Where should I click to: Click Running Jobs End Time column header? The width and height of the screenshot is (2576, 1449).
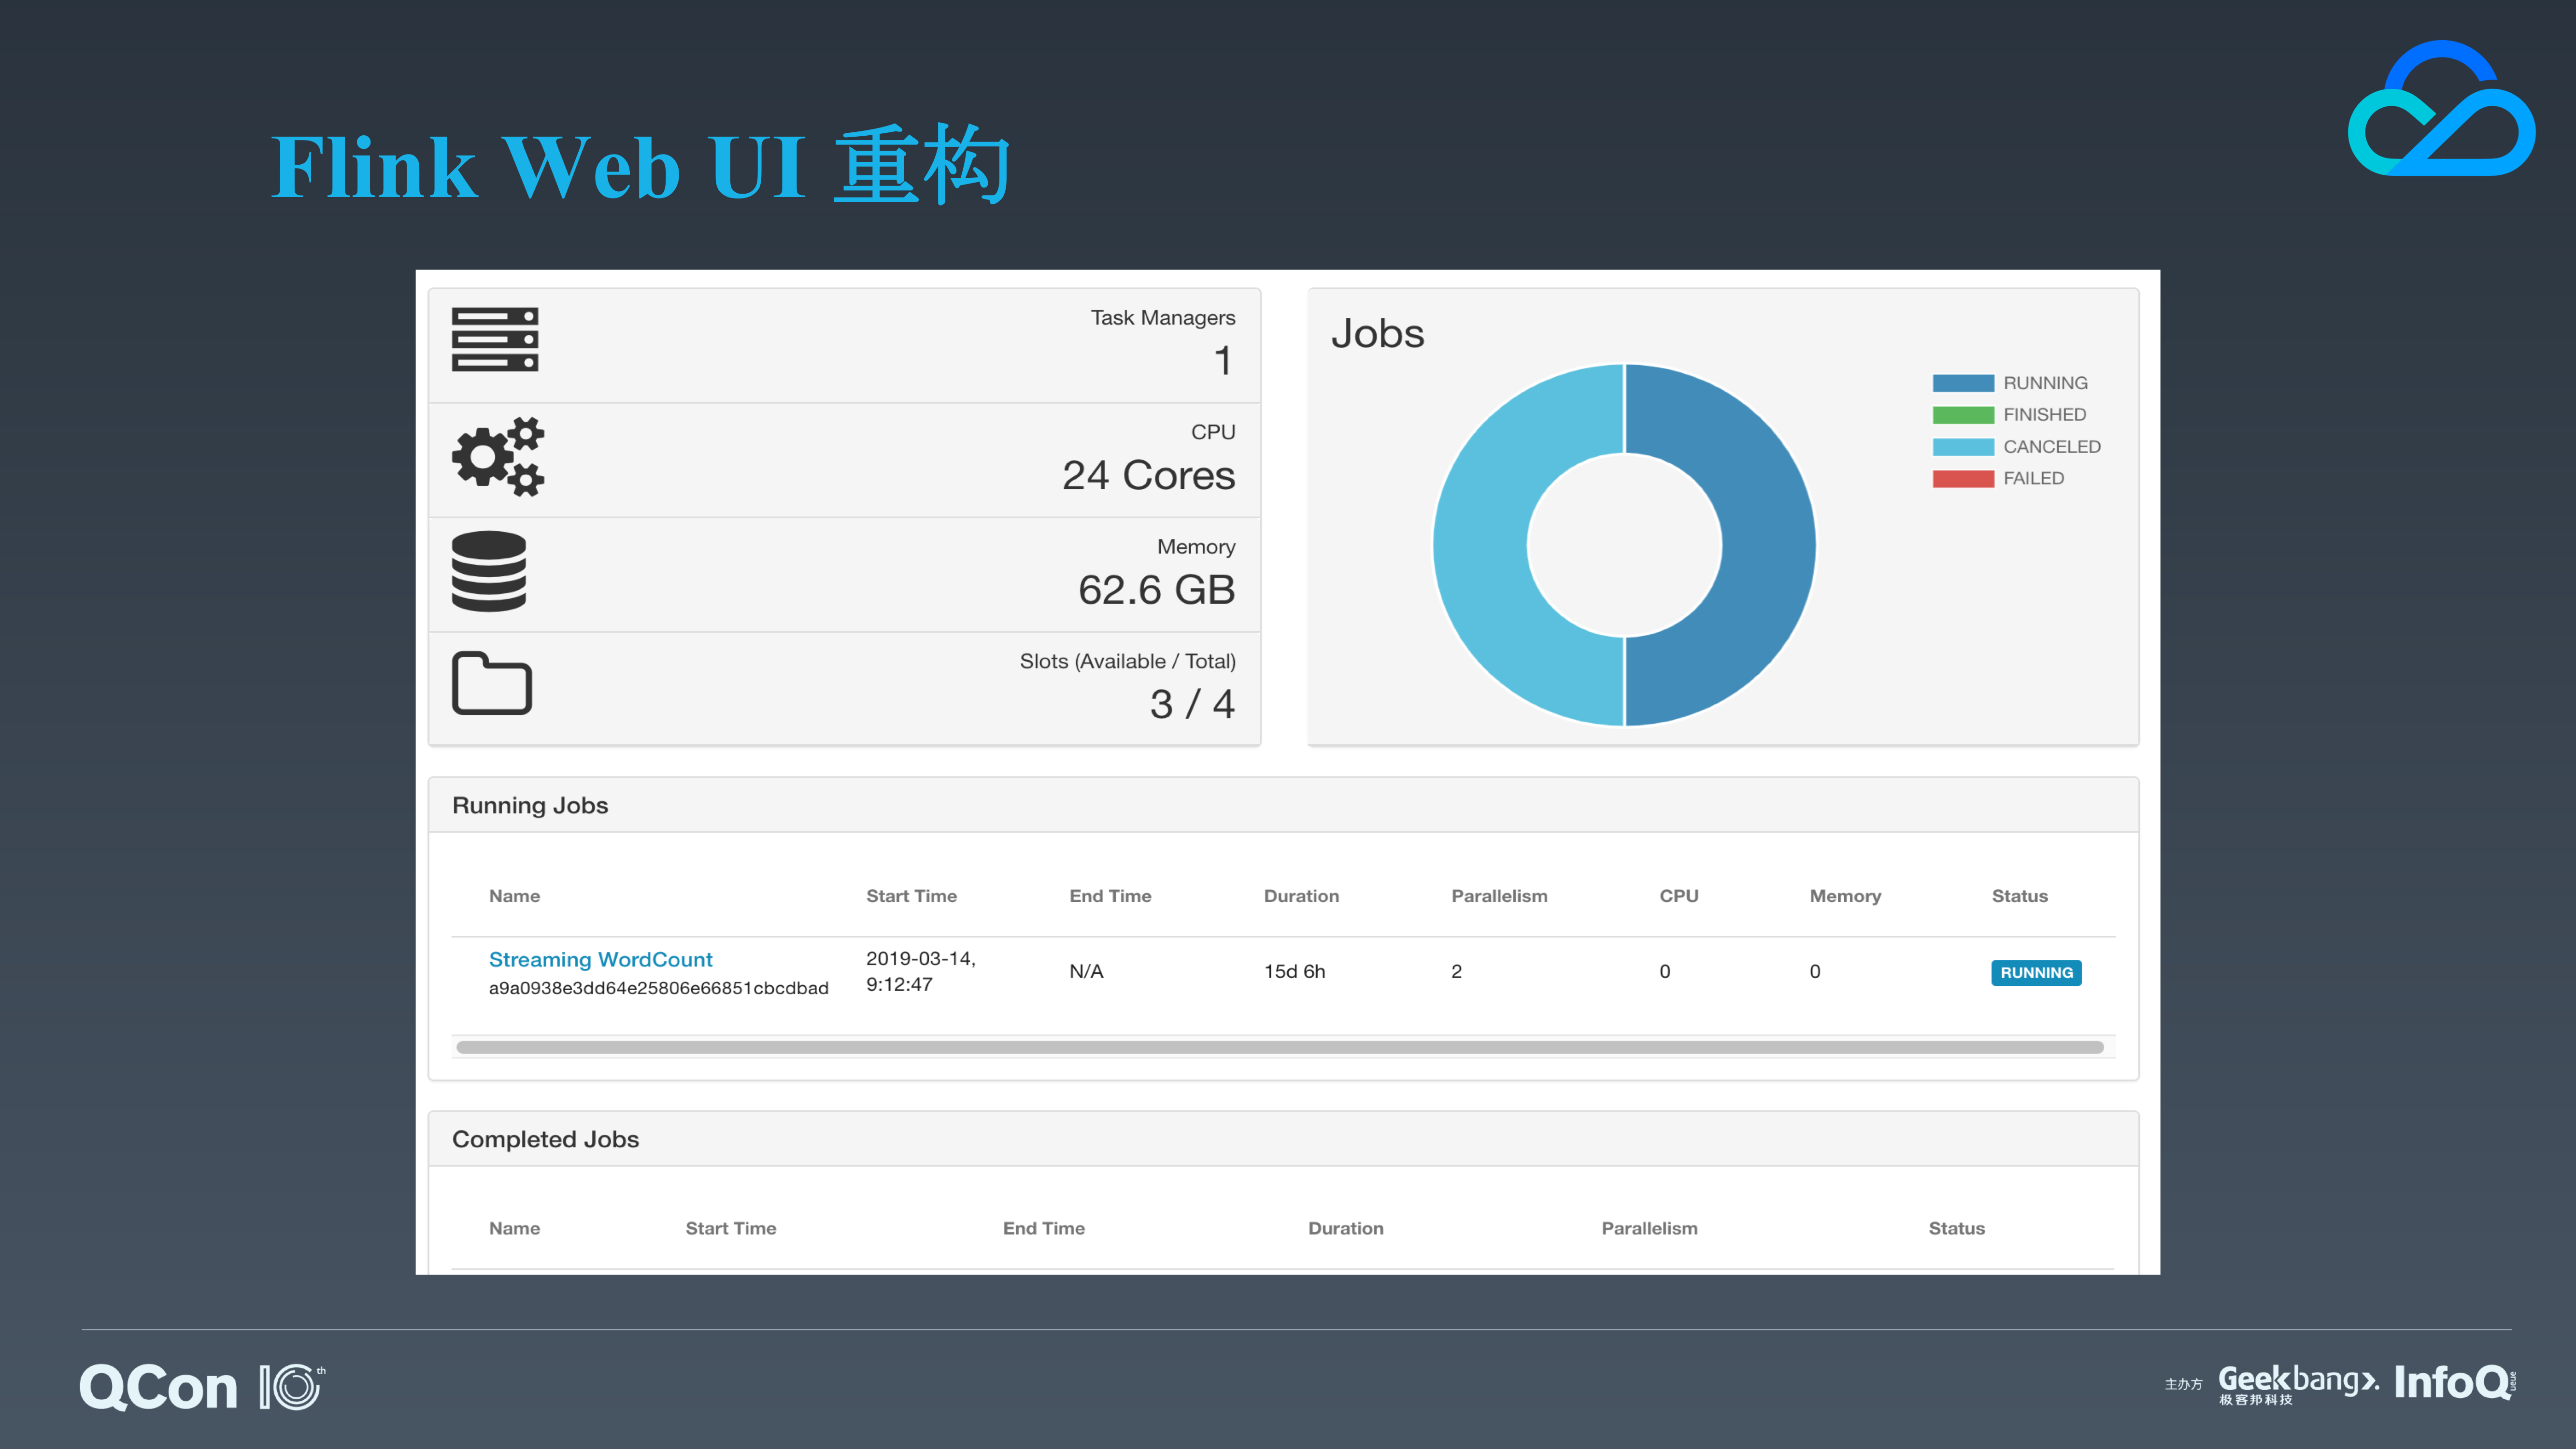point(1110,896)
